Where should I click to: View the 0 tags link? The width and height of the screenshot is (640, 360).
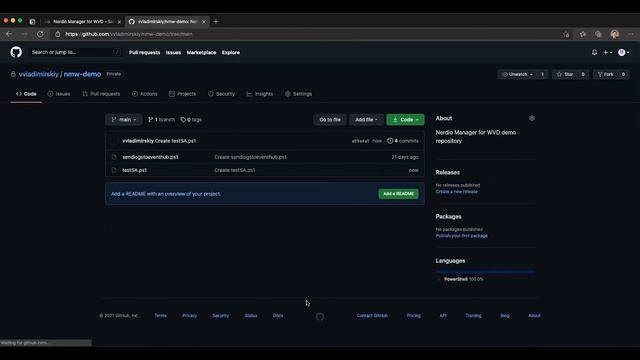[191, 120]
